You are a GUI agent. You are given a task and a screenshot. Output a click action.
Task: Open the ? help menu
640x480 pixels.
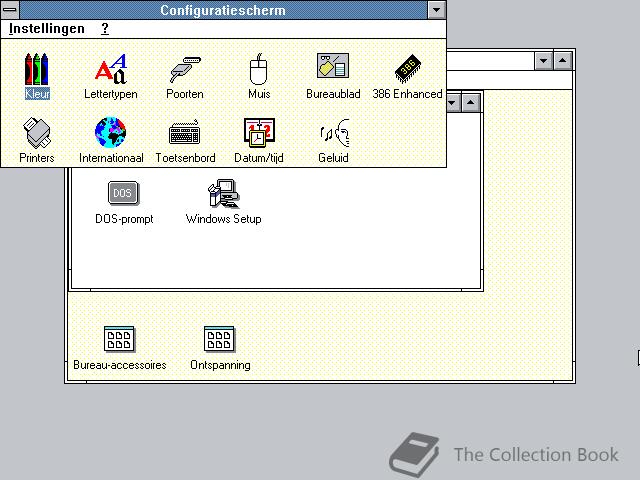coord(105,29)
